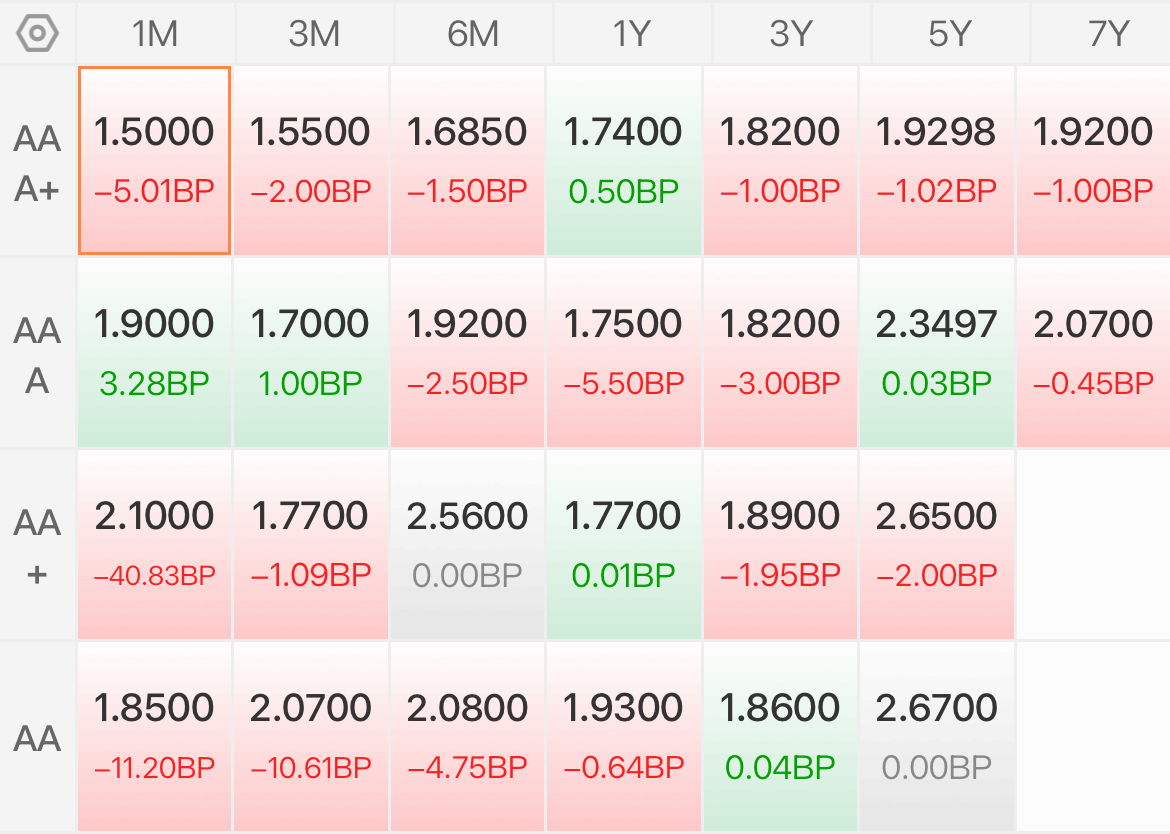This screenshot has width=1170, height=834.
Task: Click AA 5Y cell showing 2.6700
Action: click(x=936, y=736)
